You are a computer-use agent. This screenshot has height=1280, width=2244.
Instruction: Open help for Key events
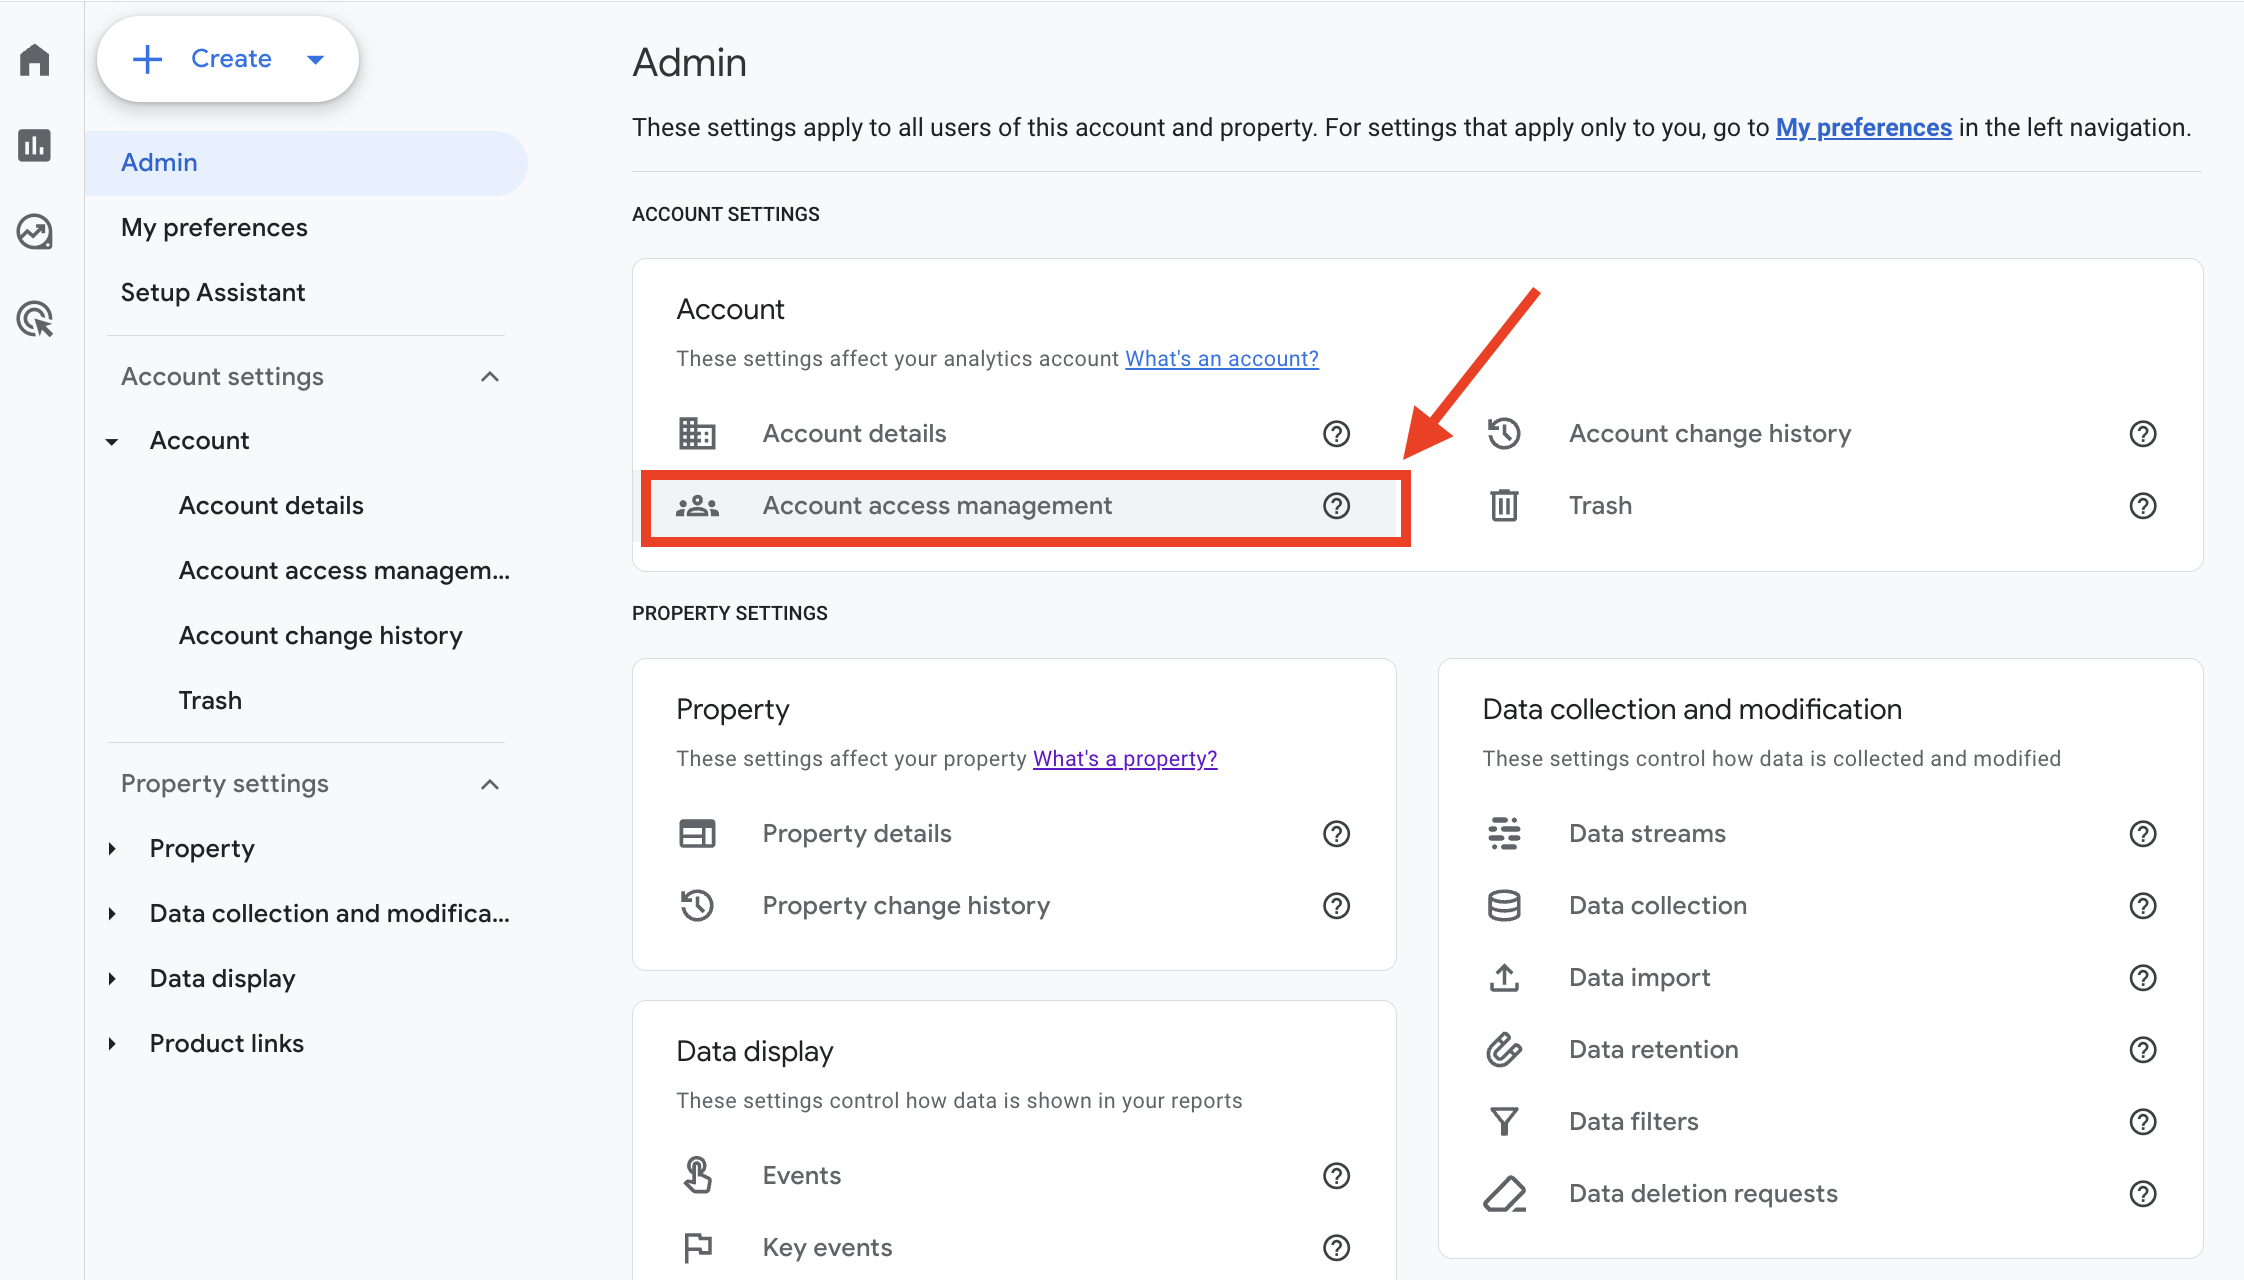1336,1247
